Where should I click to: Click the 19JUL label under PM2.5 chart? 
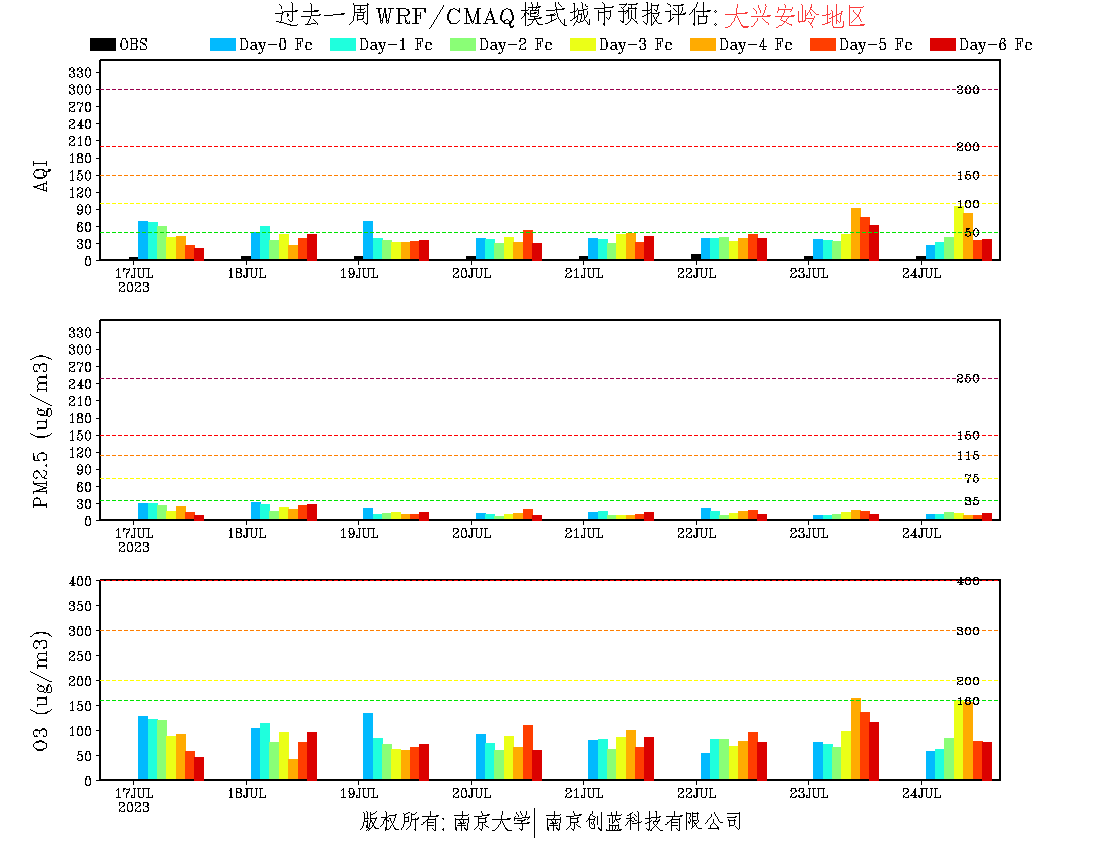coord(359,534)
